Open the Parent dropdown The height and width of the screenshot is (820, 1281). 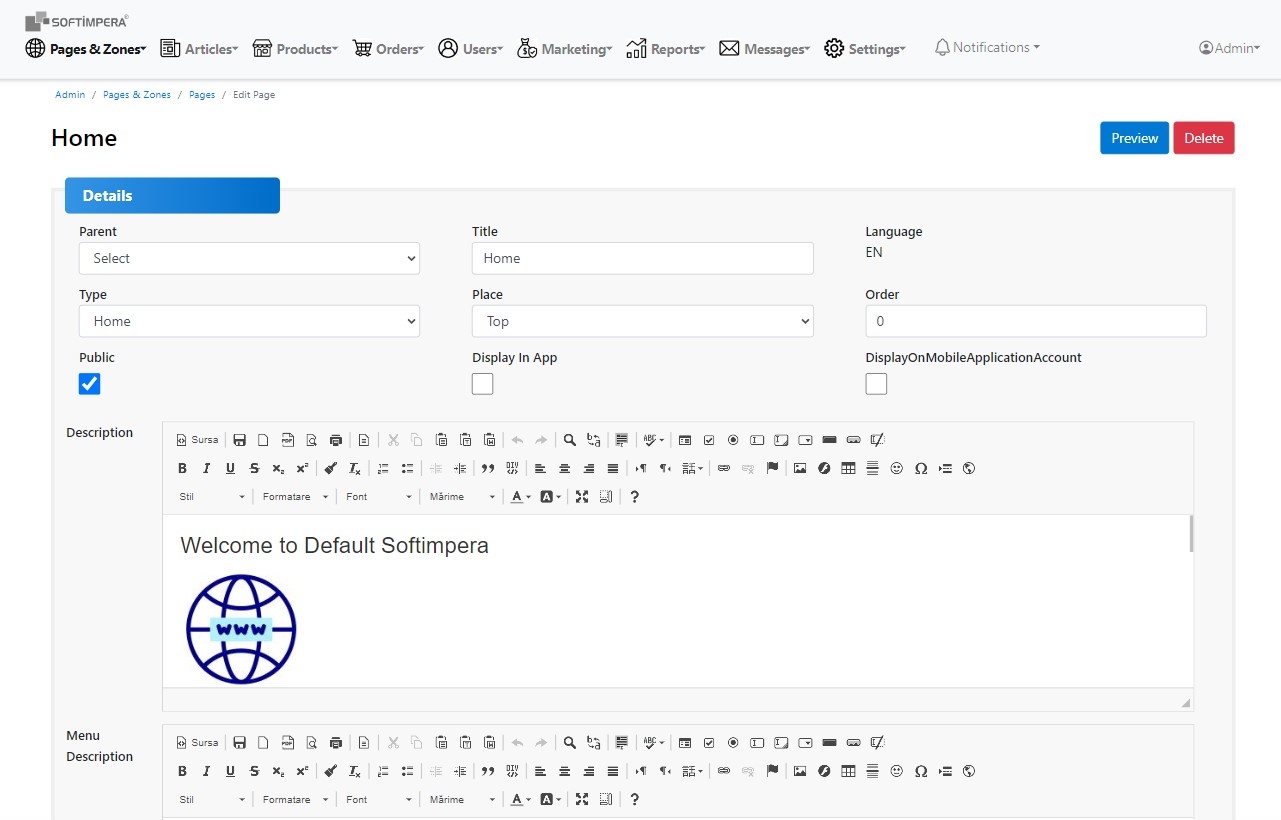[249, 258]
